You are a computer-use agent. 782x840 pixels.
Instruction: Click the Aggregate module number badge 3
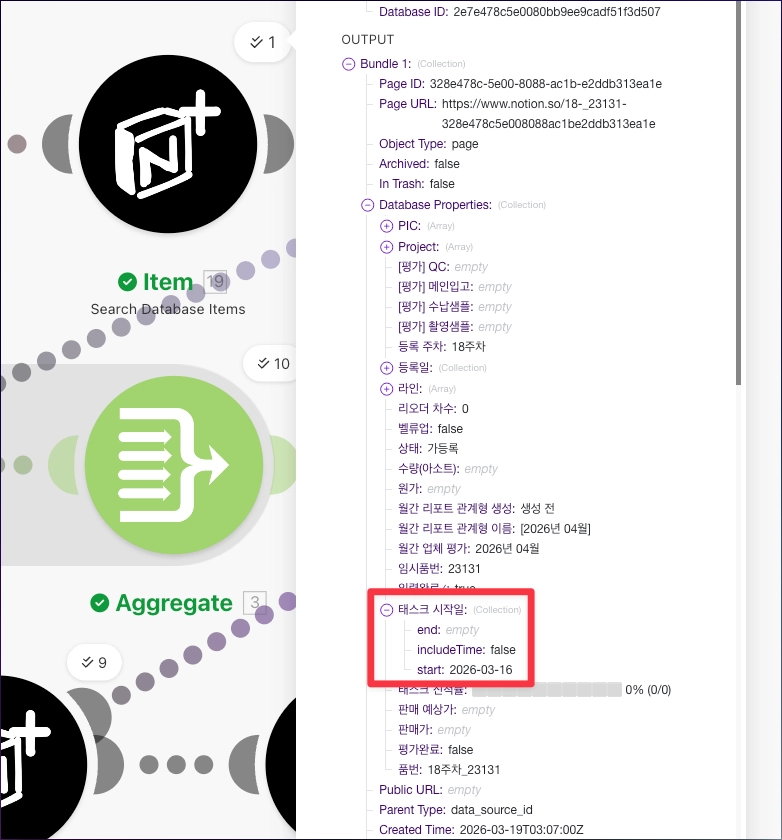(255, 603)
